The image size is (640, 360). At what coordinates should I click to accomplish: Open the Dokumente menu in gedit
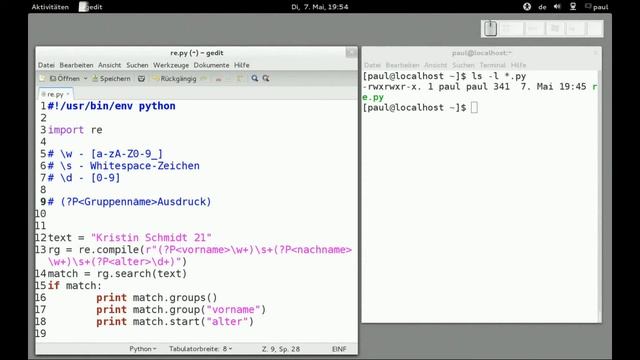211,65
